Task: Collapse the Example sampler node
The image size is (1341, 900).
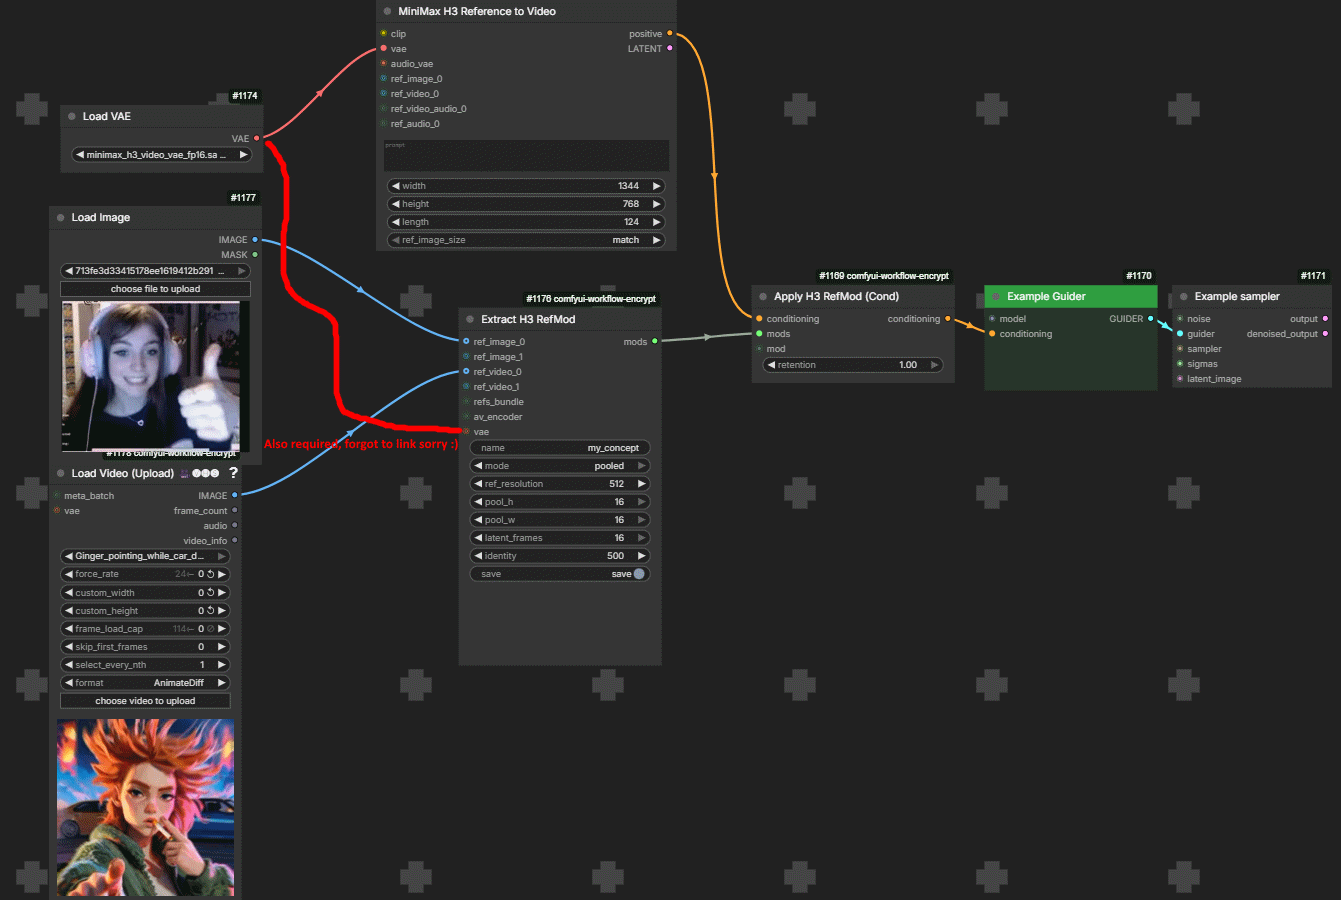Action: [1184, 297]
